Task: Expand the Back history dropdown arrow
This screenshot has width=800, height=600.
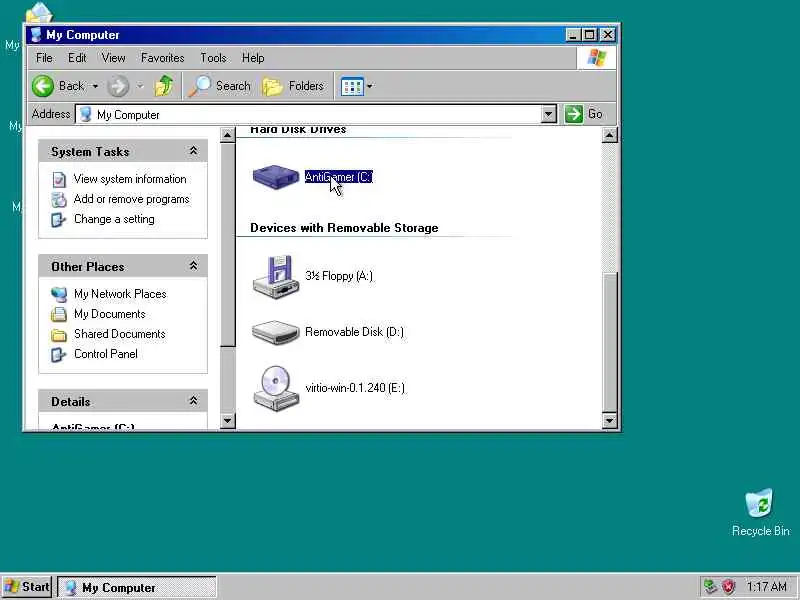Action: pos(95,86)
